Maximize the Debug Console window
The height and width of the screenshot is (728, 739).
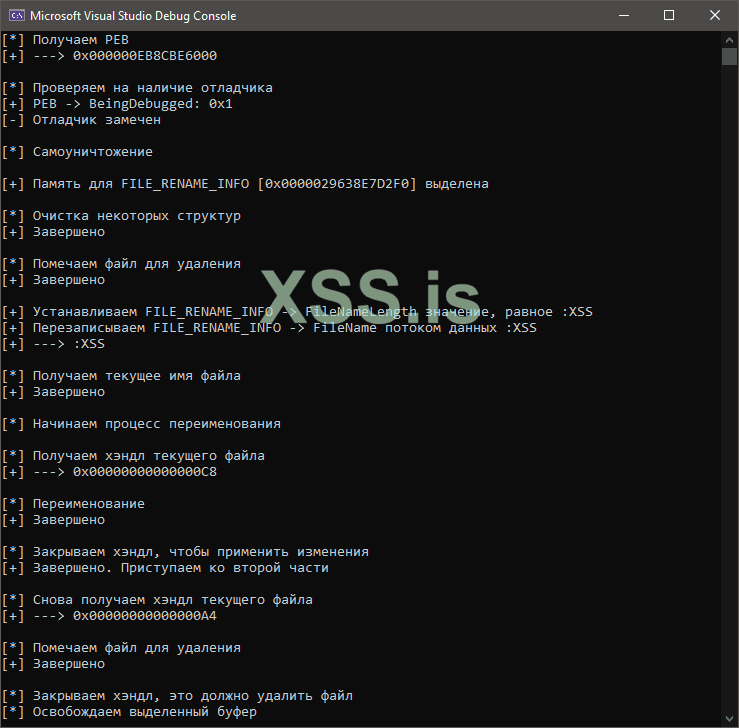point(669,16)
